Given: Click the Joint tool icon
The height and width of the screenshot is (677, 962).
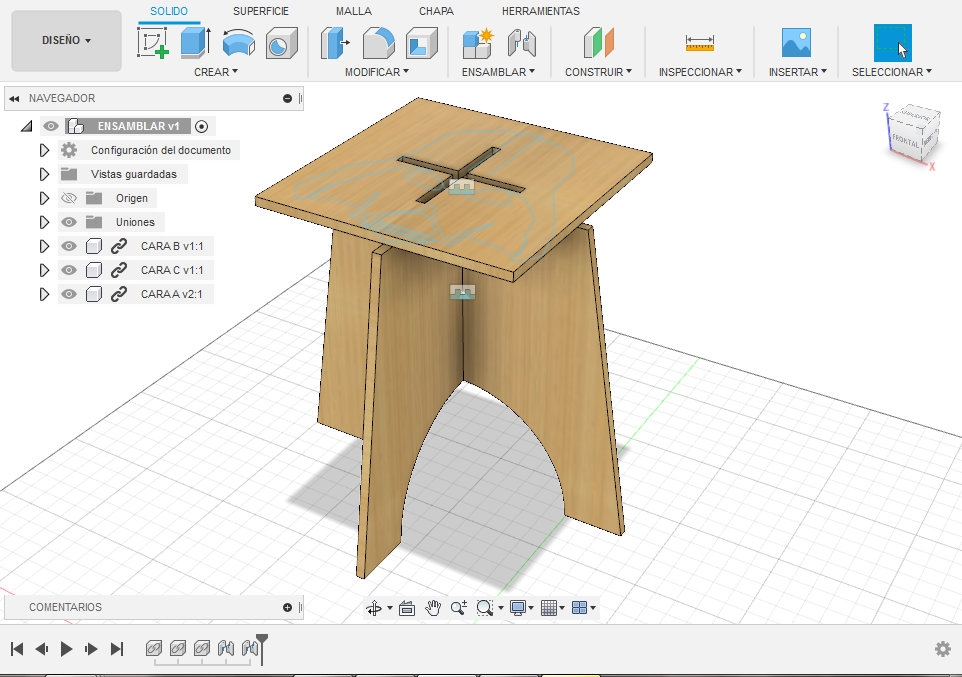Looking at the screenshot, I should [521, 43].
